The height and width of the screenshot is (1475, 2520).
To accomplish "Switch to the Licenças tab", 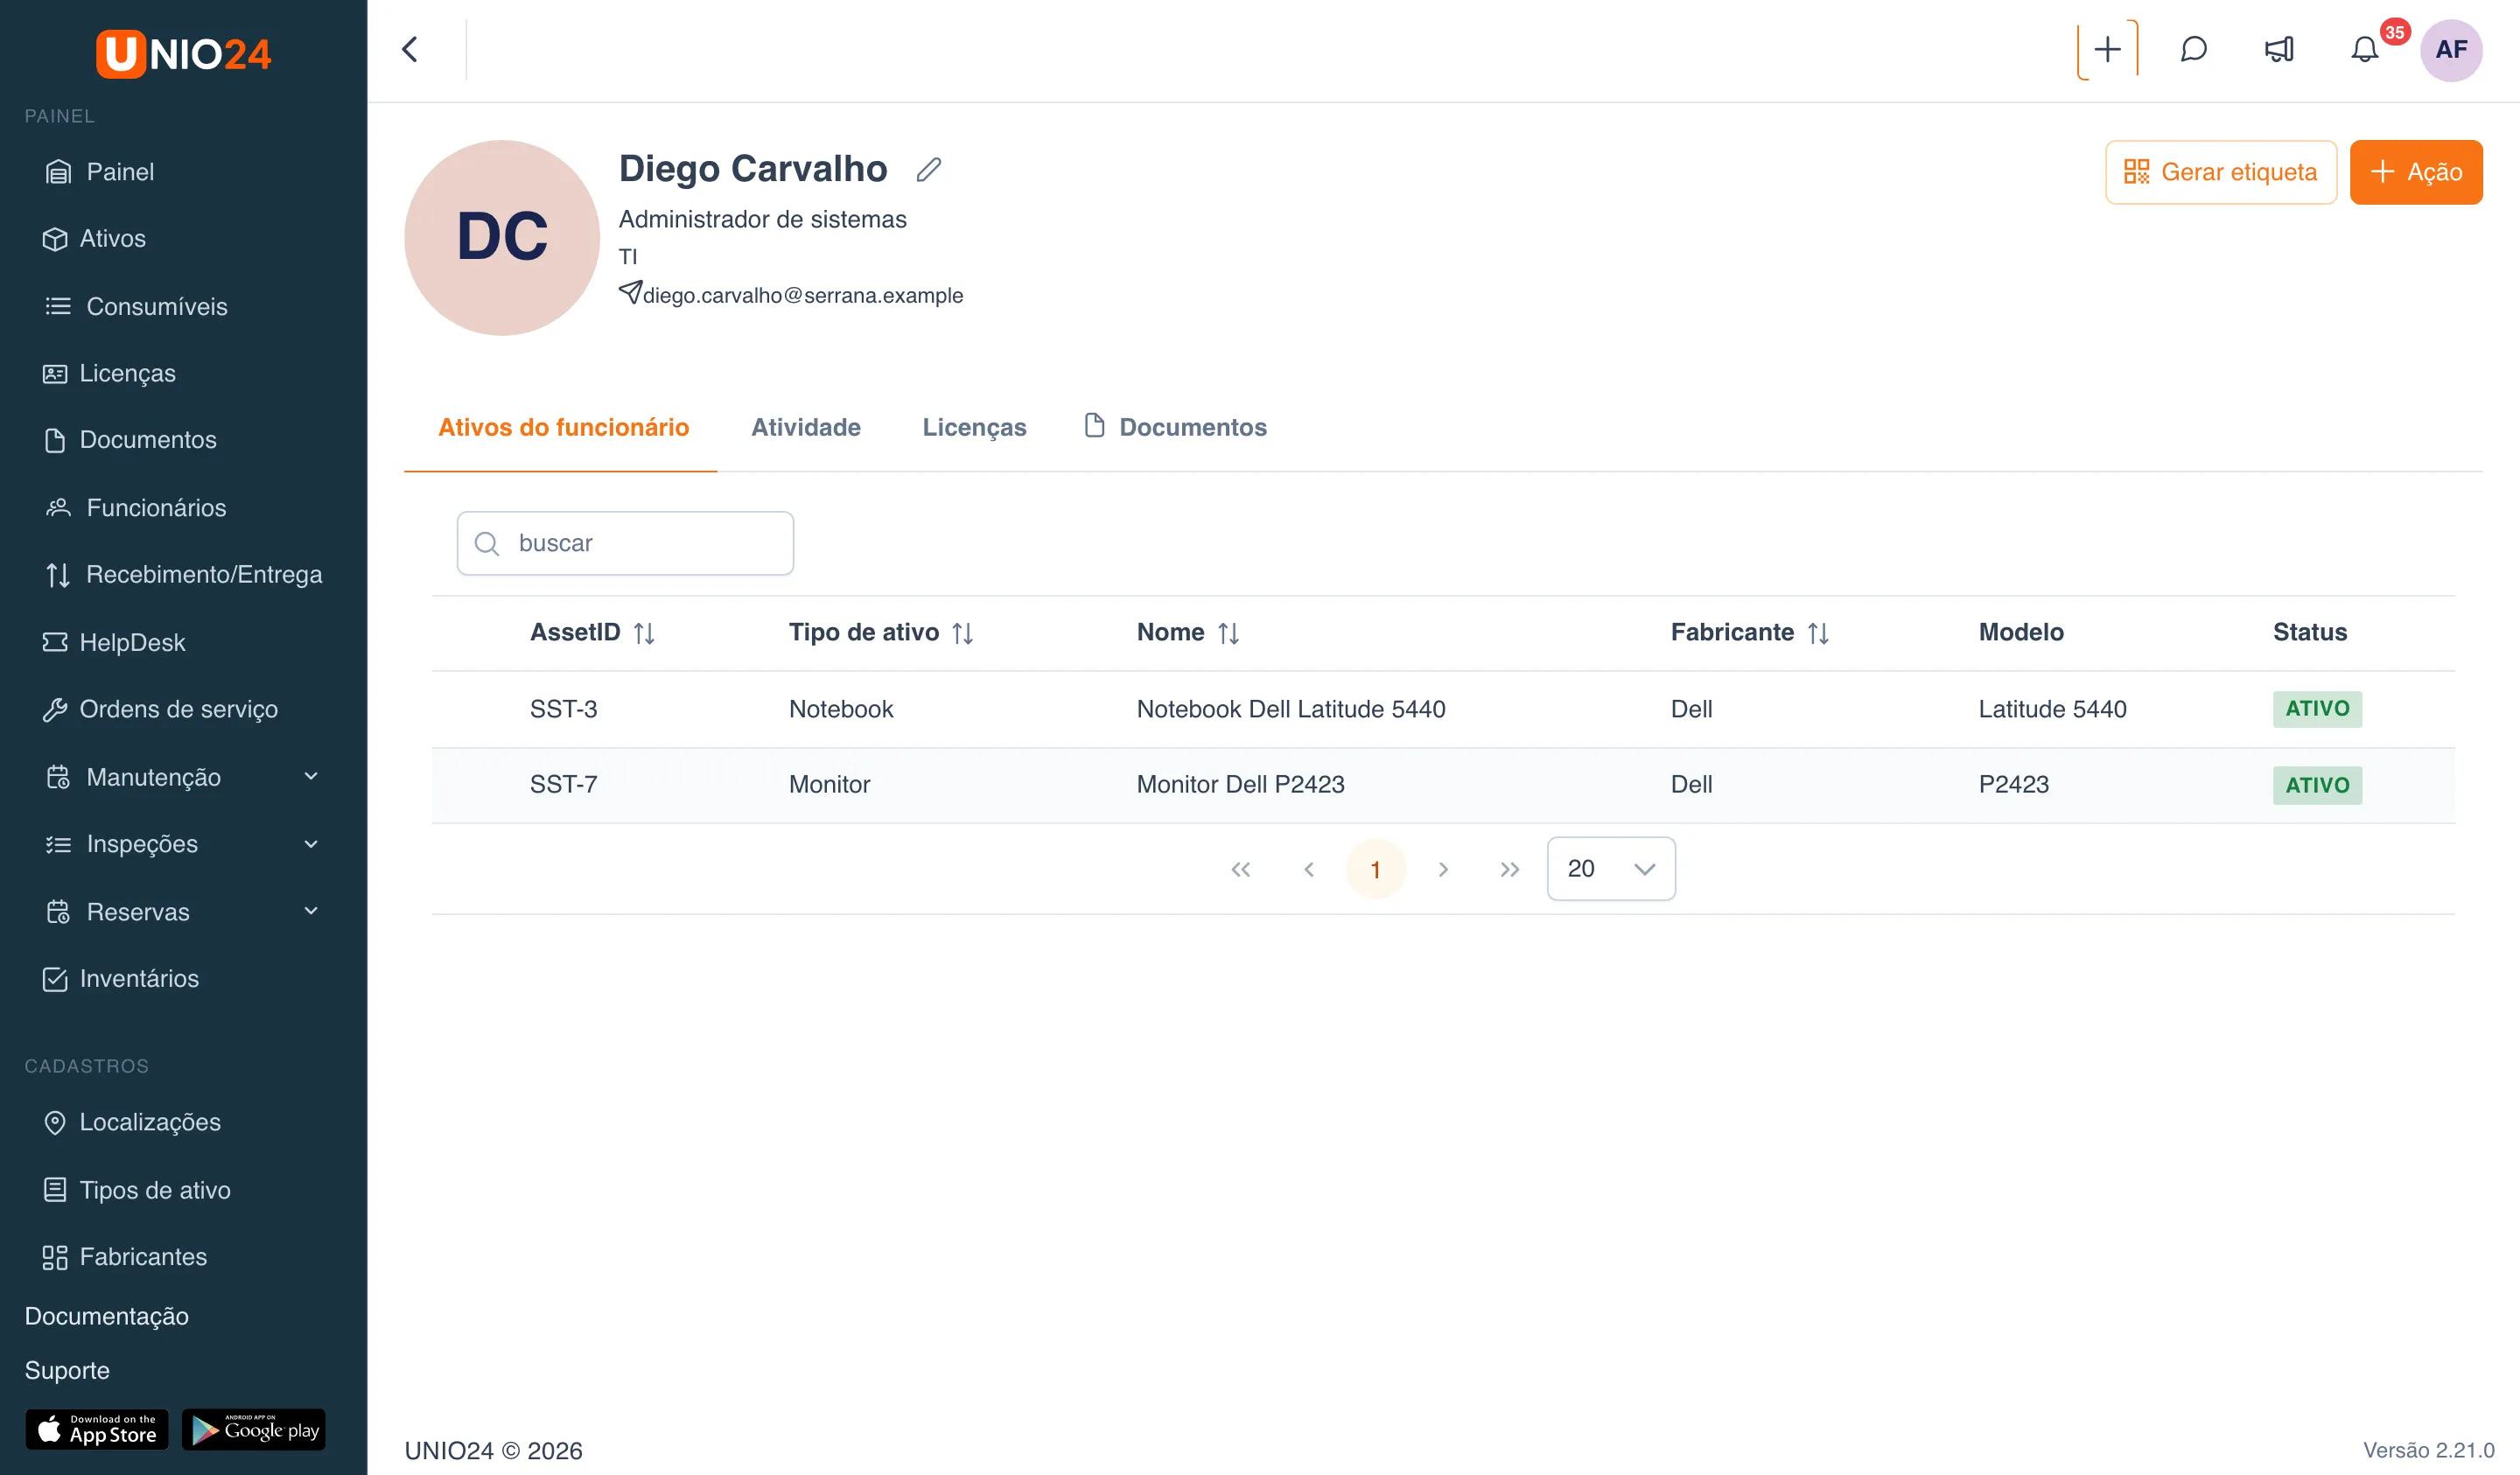I will coord(974,427).
